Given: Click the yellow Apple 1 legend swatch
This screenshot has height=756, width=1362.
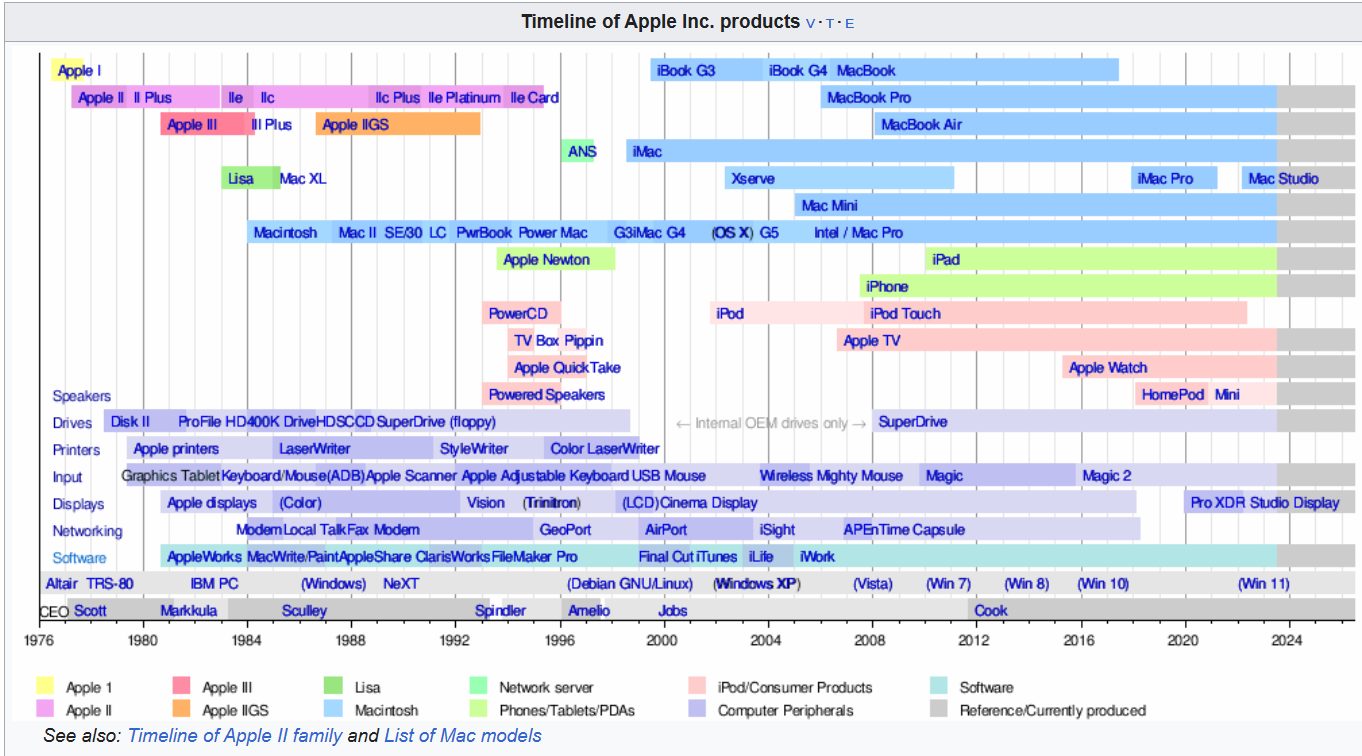Looking at the screenshot, I should pyautogui.click(x=45, y=687).
